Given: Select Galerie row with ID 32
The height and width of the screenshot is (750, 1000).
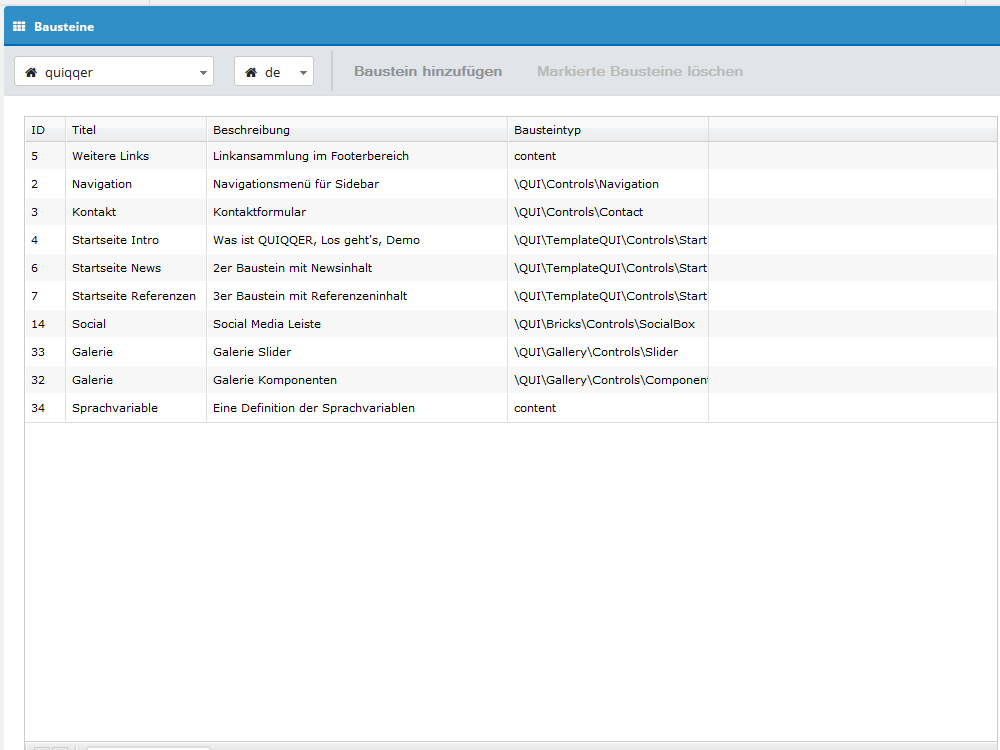Looking at the screenshot, I should [x=510, y=380].
